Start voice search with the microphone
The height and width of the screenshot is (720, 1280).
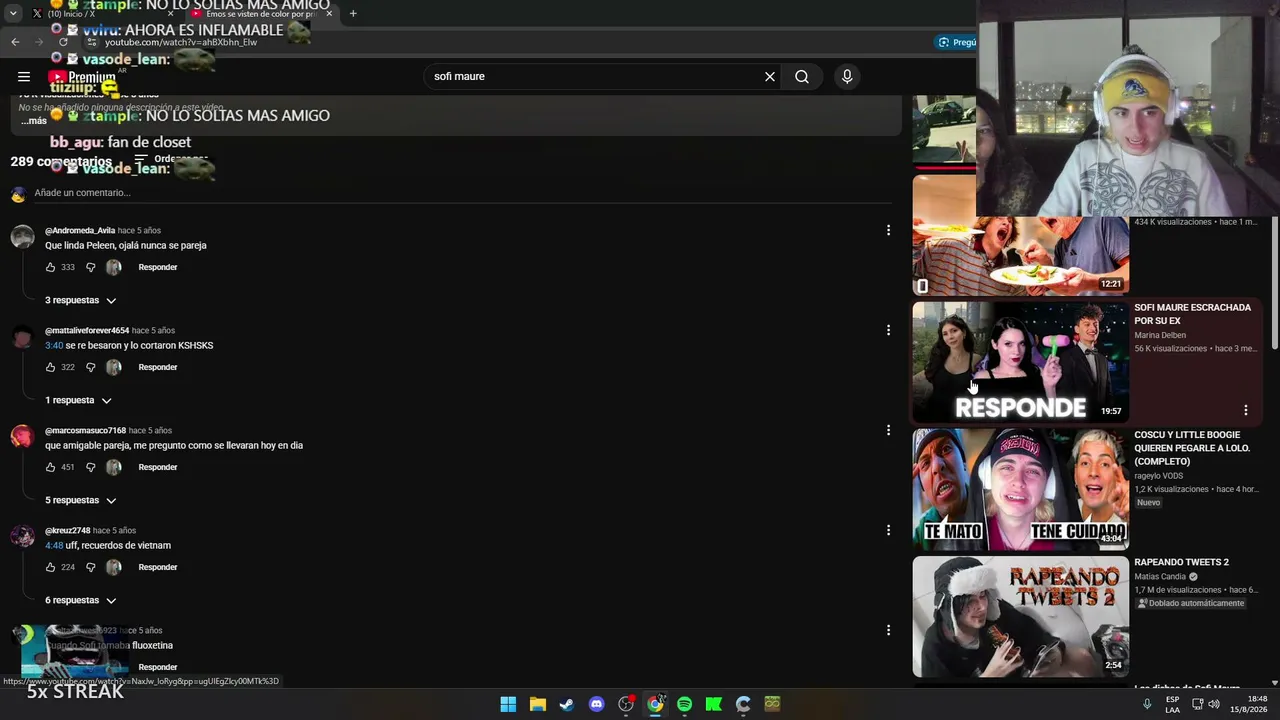coord(847,76)
